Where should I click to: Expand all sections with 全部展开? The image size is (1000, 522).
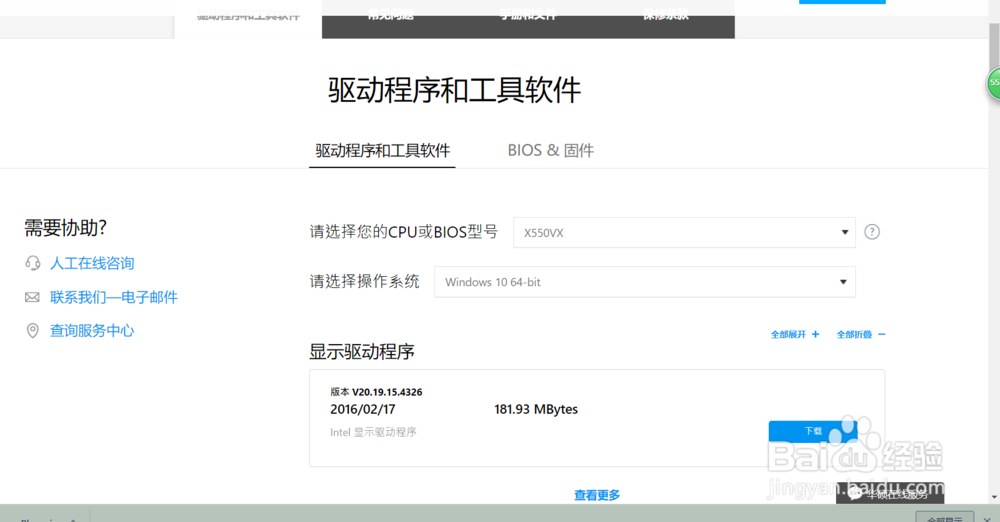click(795, 334)
